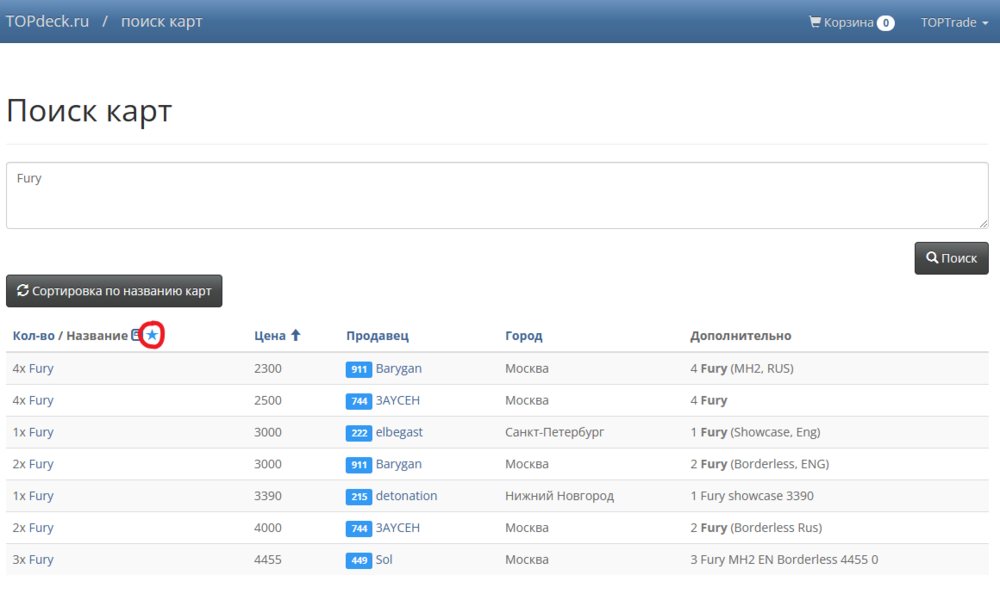This screenshot has height=600, width=1000.
Task: Open the TOPdeck.ru home link
Action: pos(47,22)
